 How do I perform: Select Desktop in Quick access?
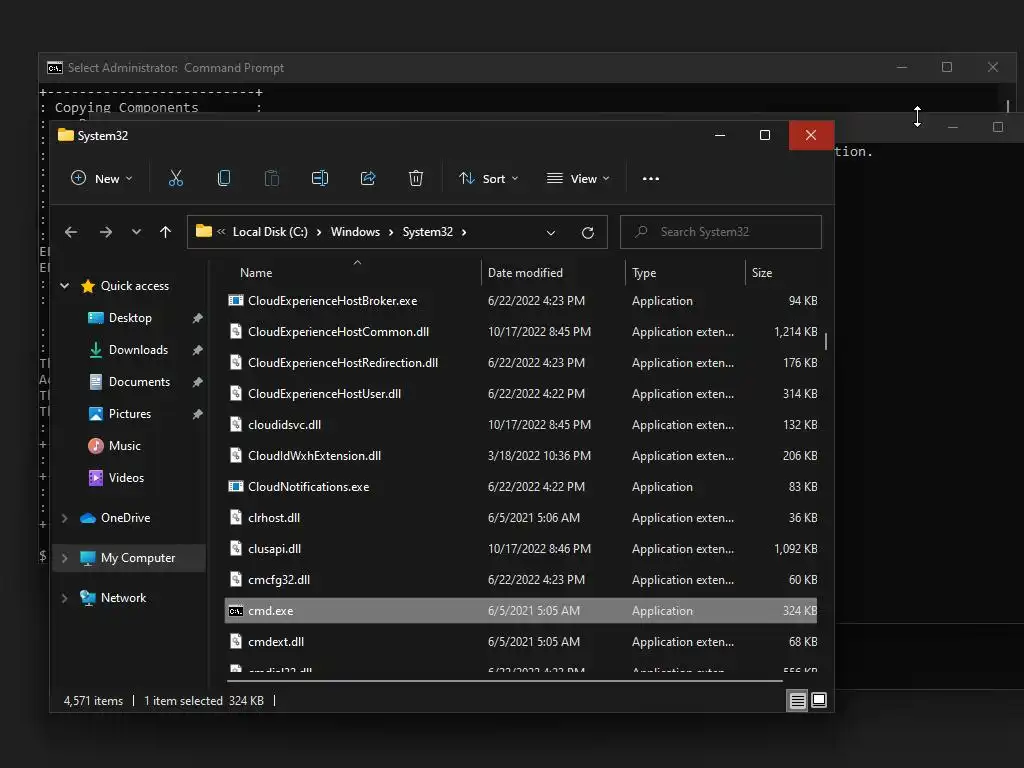[x=130, y=318]
